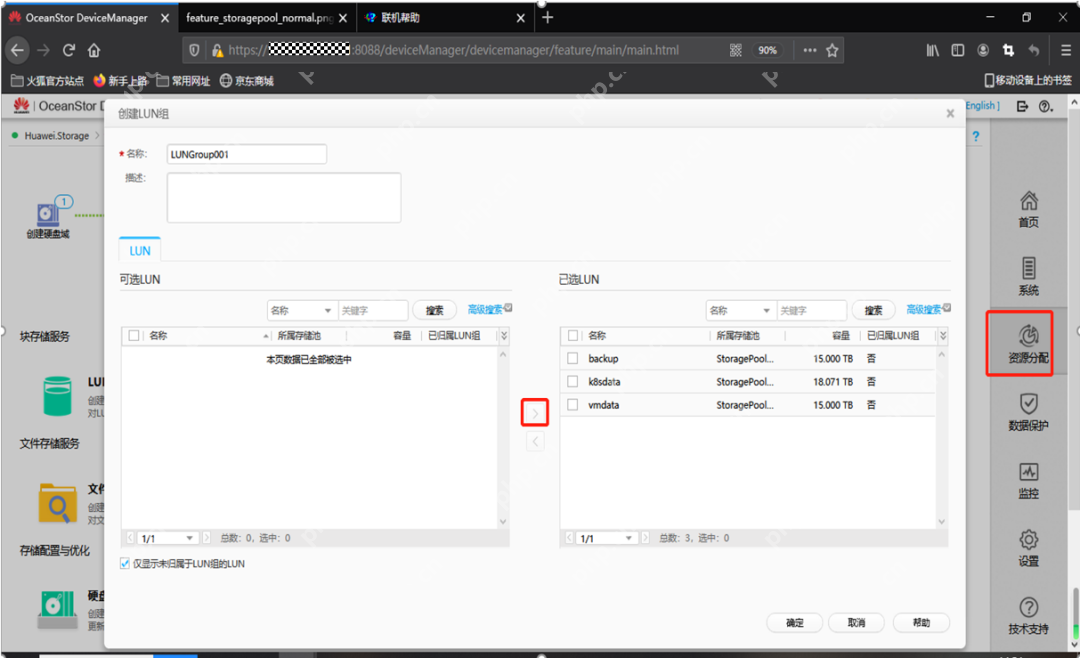
Task: Open 高级搜索 link in 已选LUN
Action: [927, 310]
